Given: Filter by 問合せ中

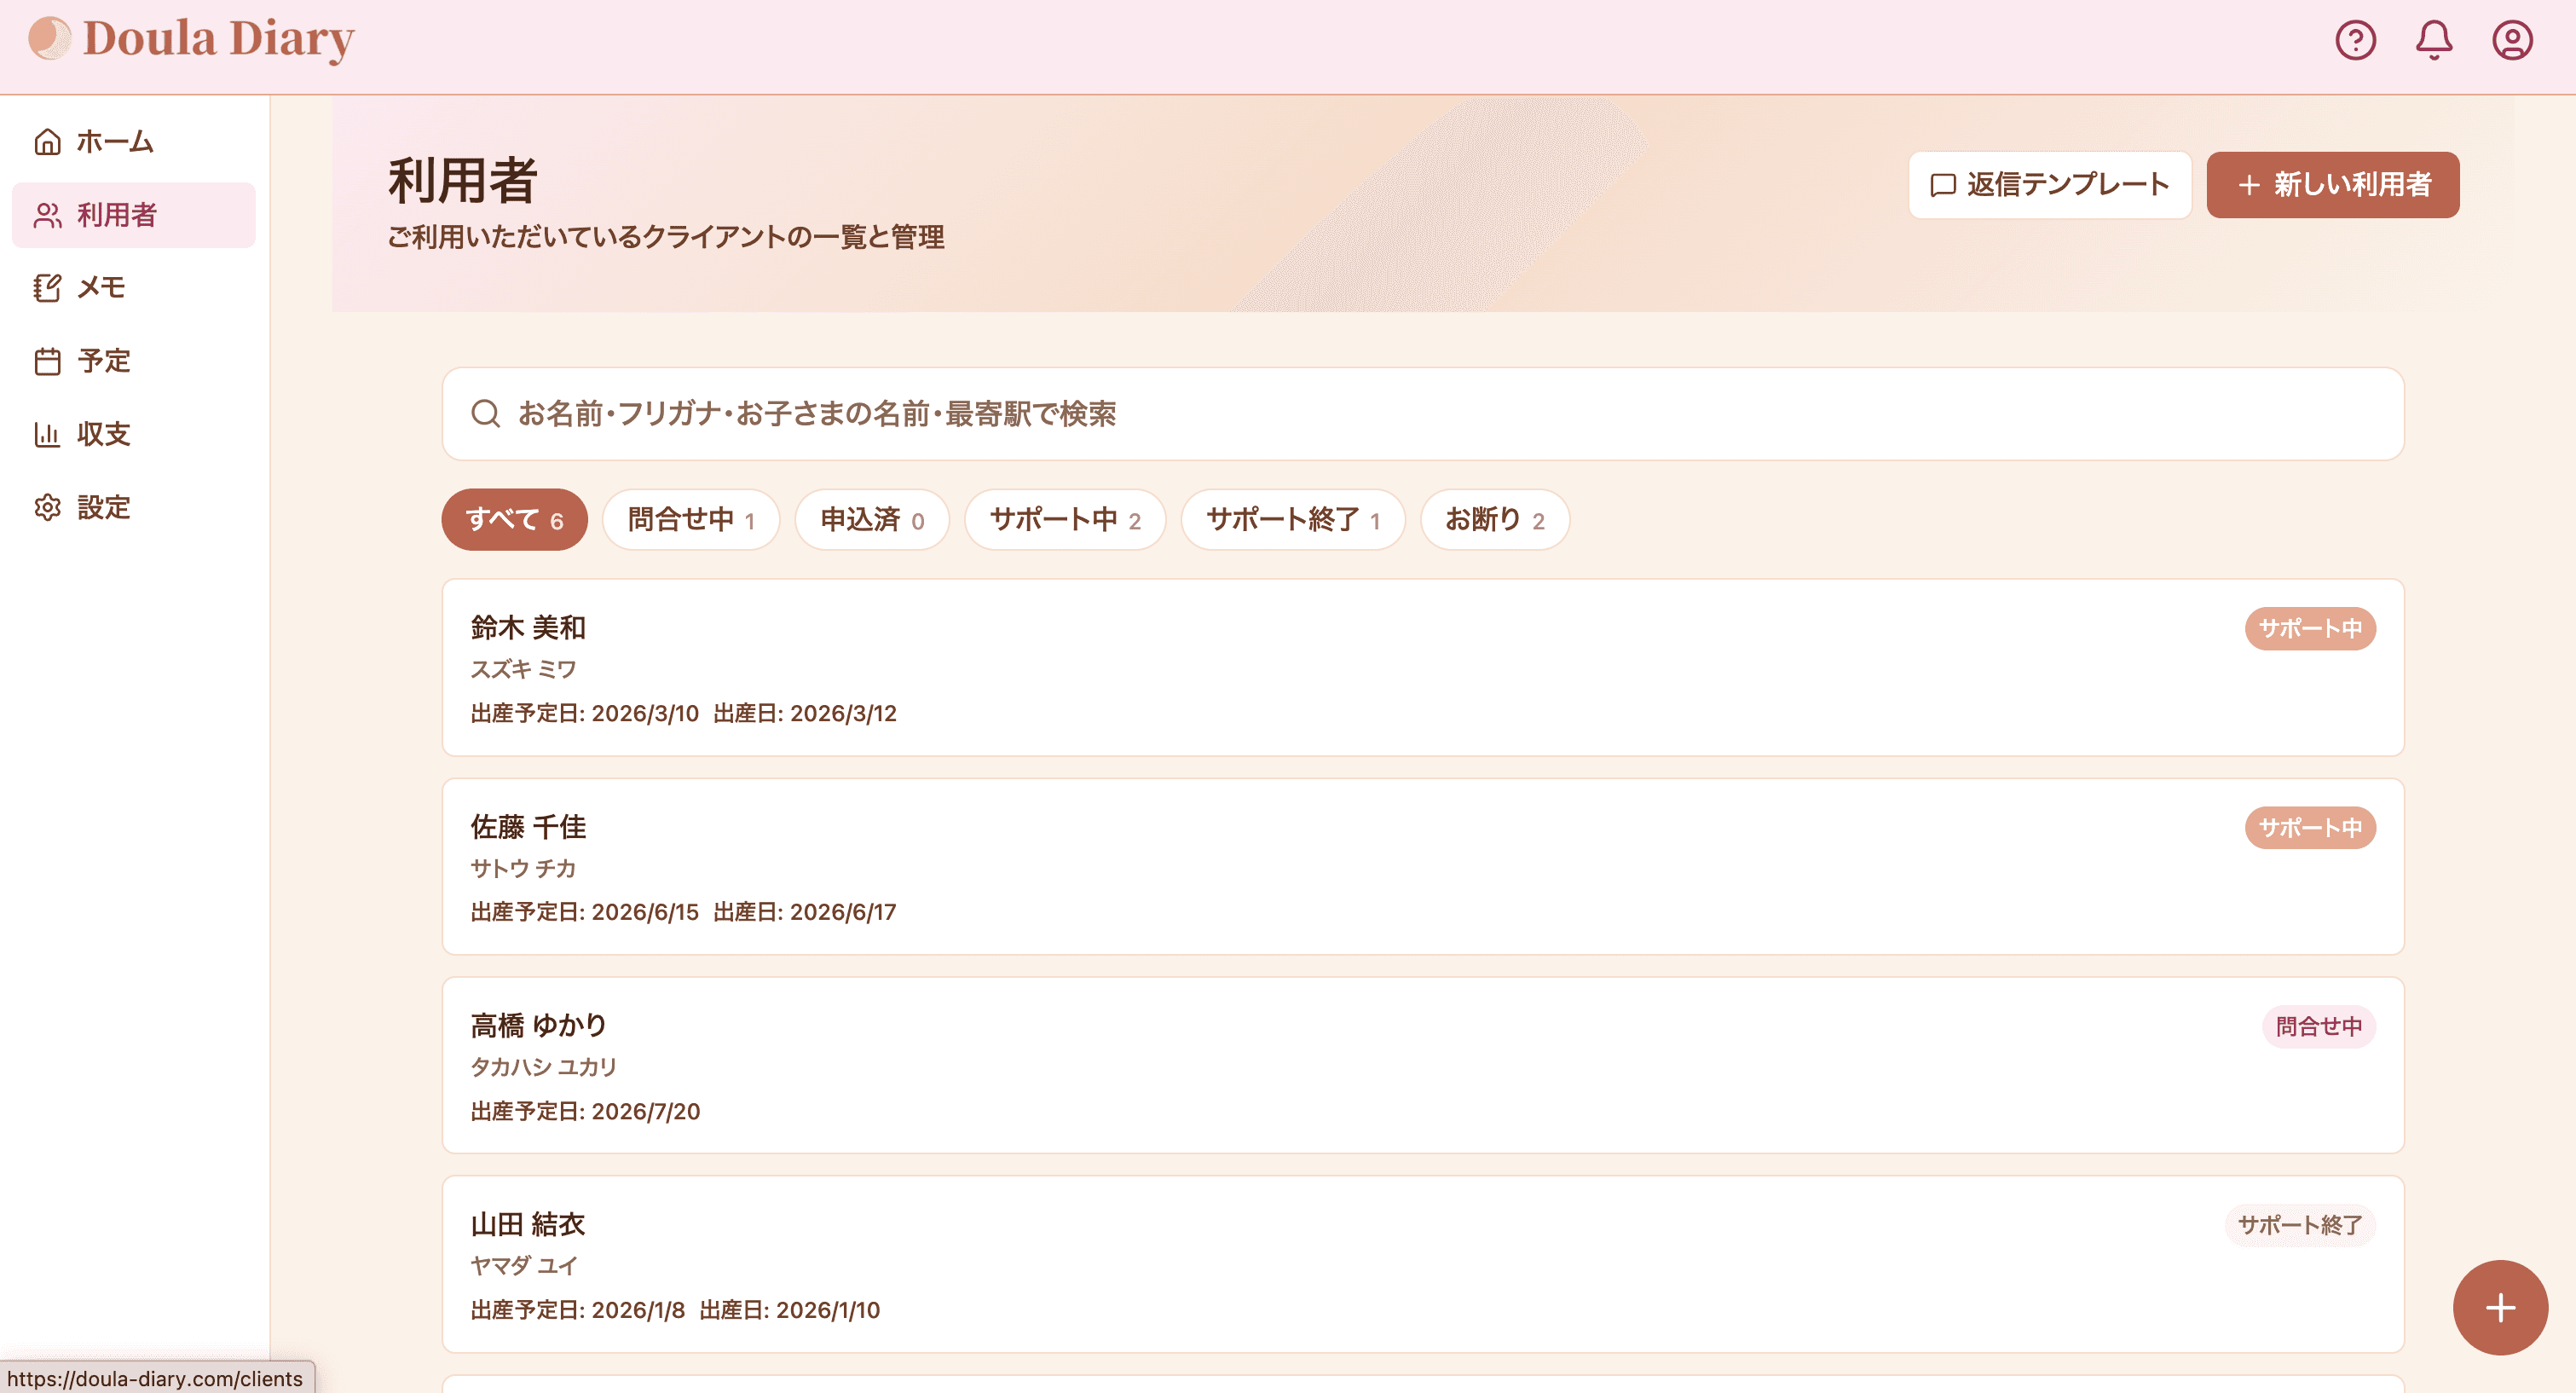Looking at the screenshot, I should 691,519.
